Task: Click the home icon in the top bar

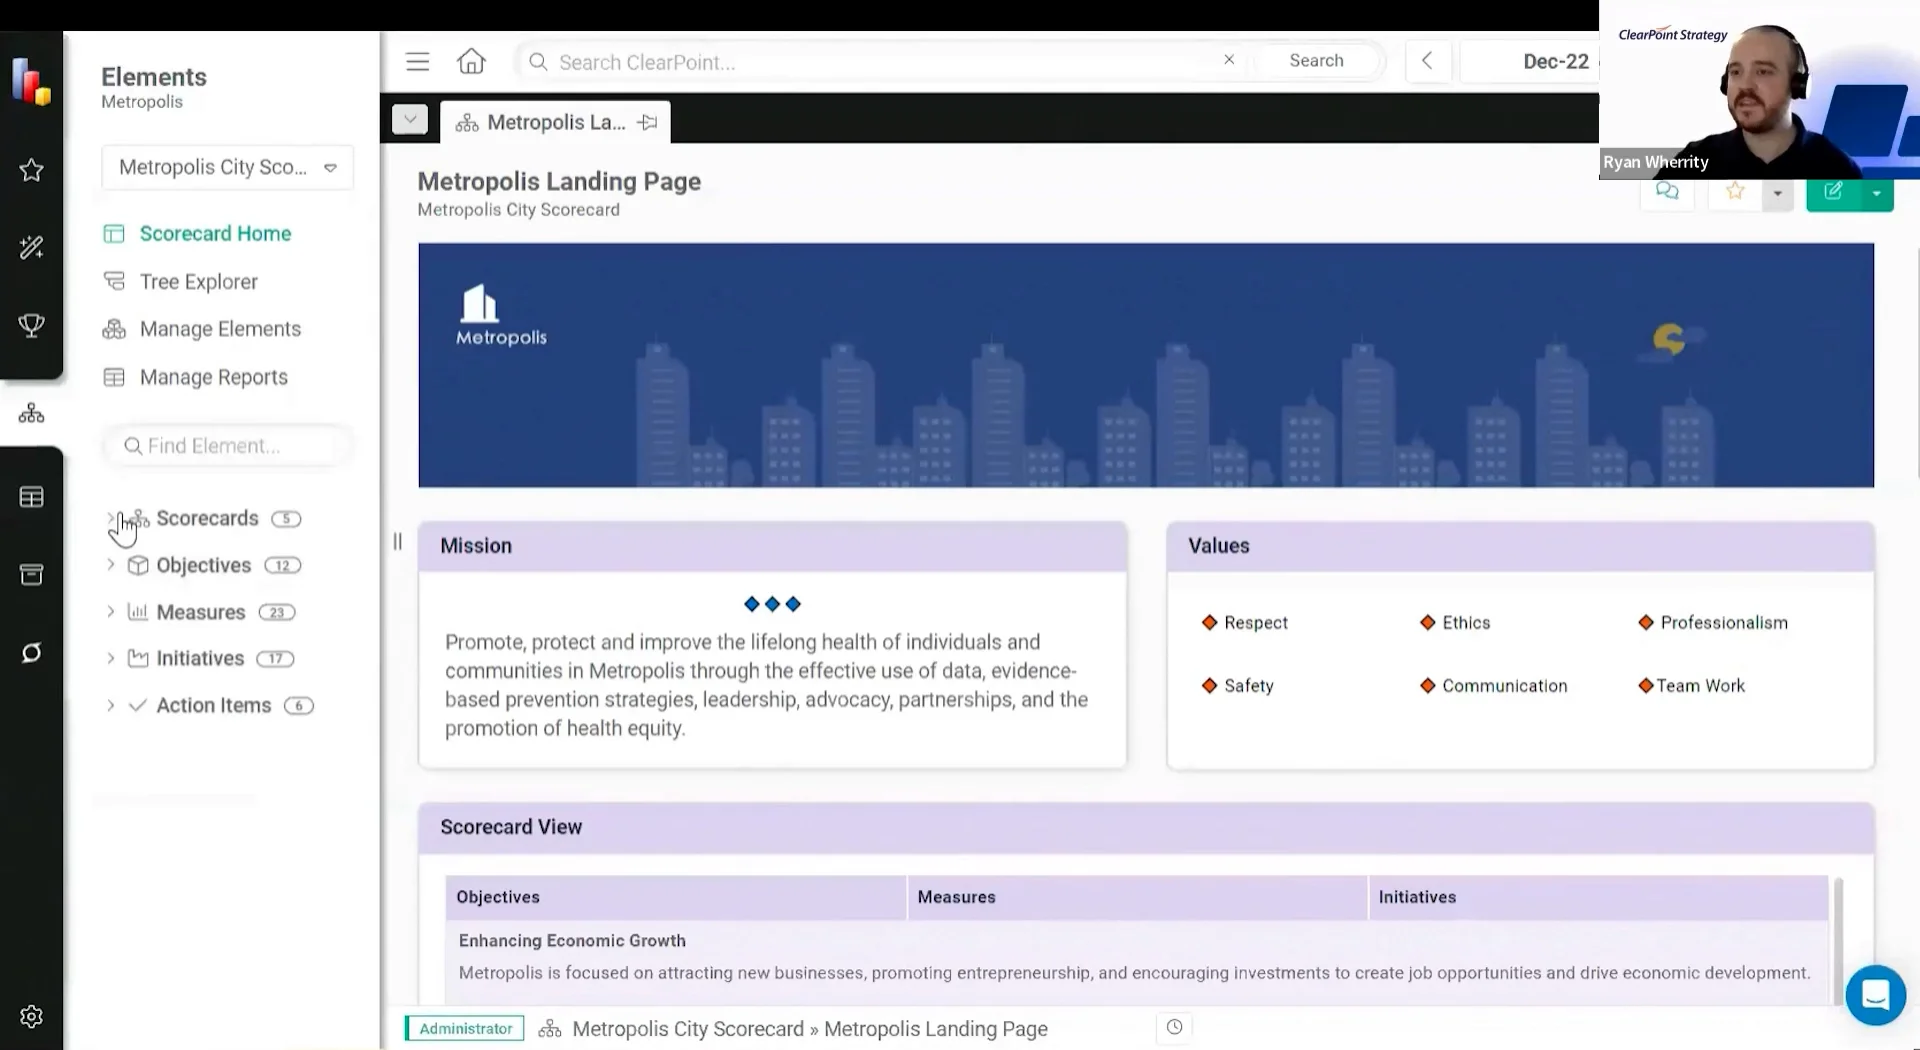Action: (471, 60)
